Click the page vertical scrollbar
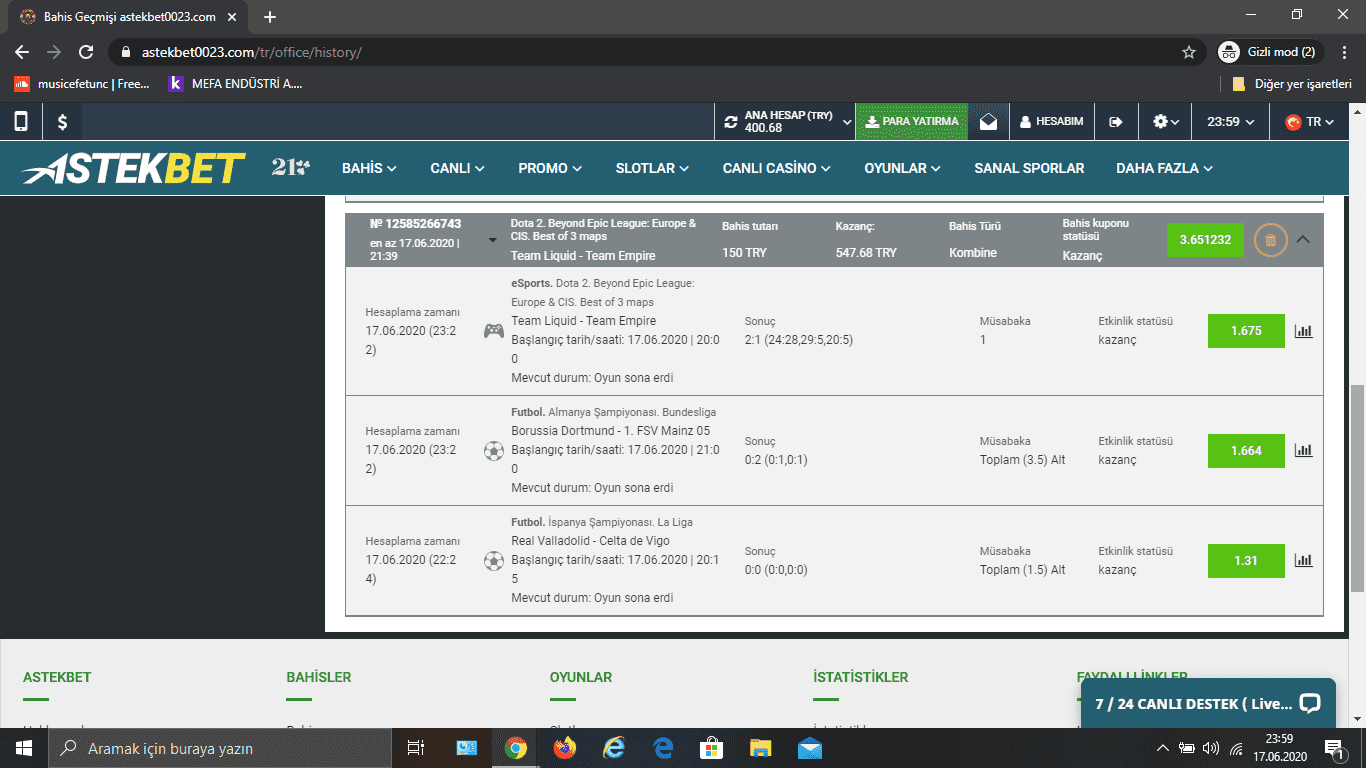Screen dimensions: 1366x768 (1357, 487)
